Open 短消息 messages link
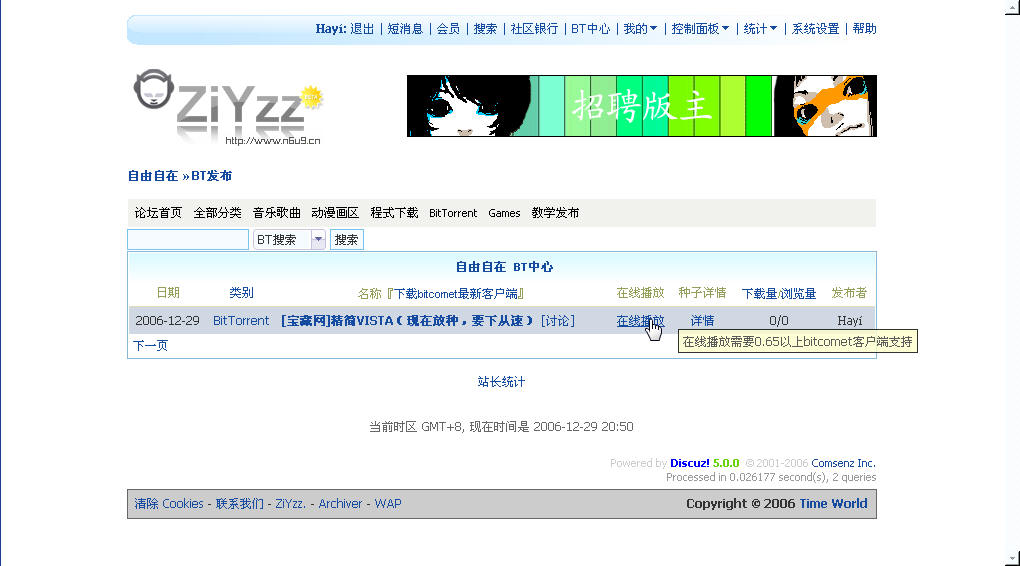The height and width of the screenshot is (566, 1020). (x=405, y=29)
